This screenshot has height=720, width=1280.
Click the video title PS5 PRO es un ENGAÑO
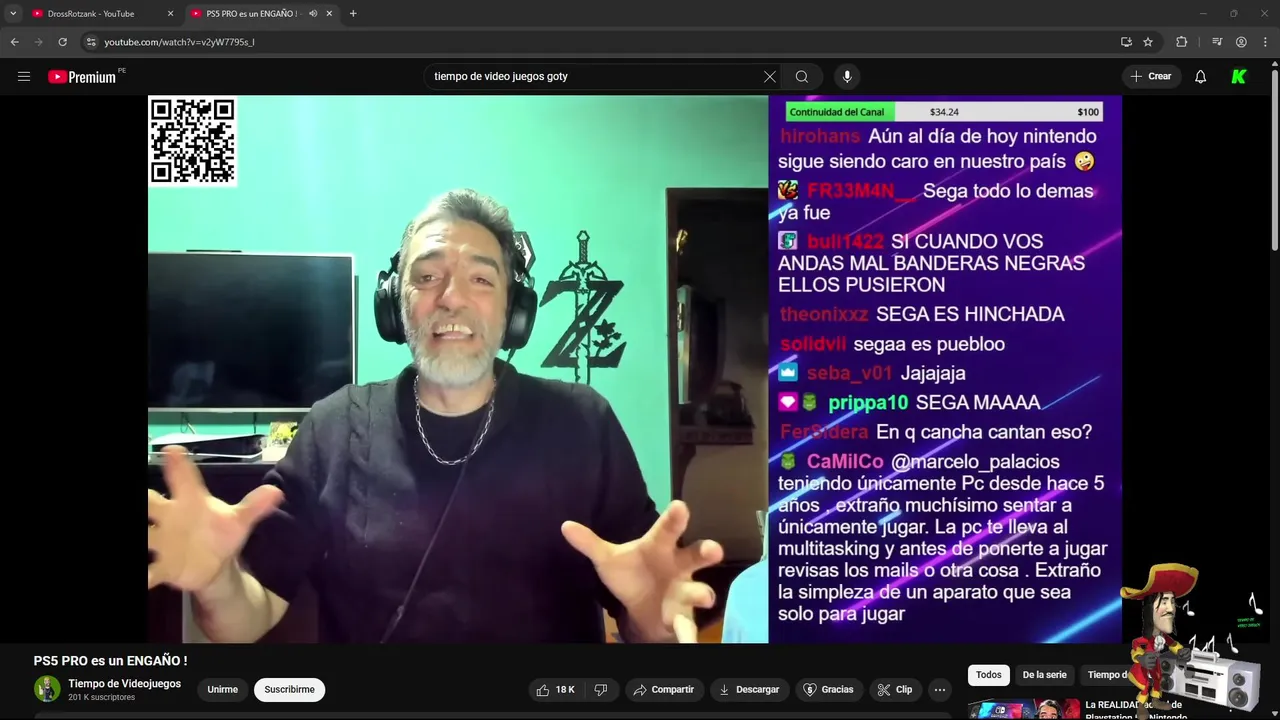coord(110,661)
